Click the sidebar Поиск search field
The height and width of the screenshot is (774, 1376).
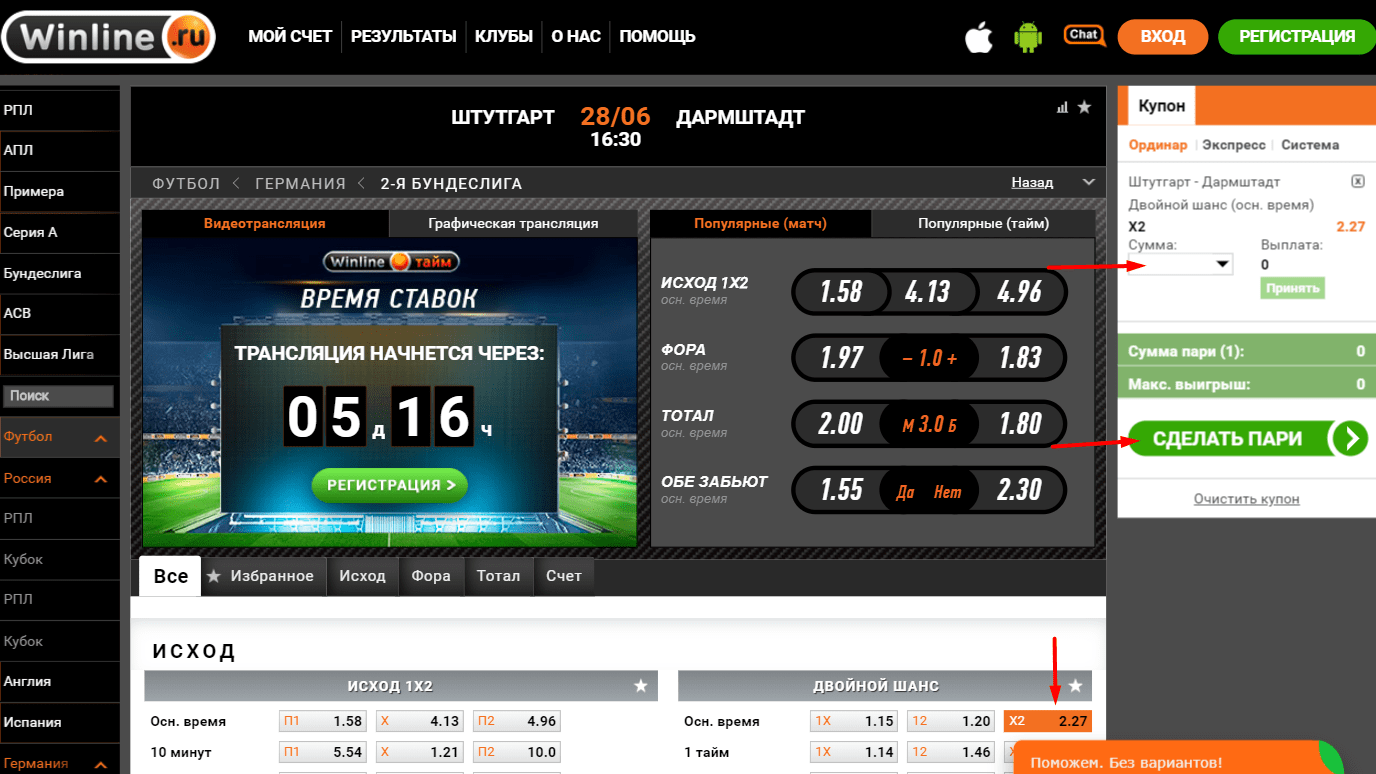point(57,396)
